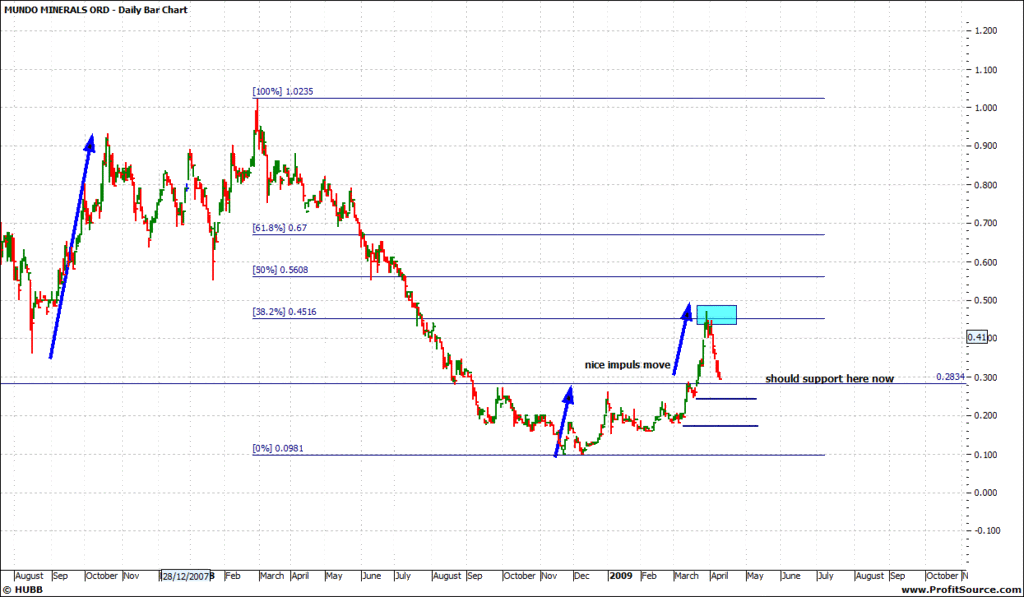Click the 'nice impuls move' annotation text

(x=627, y=364)
